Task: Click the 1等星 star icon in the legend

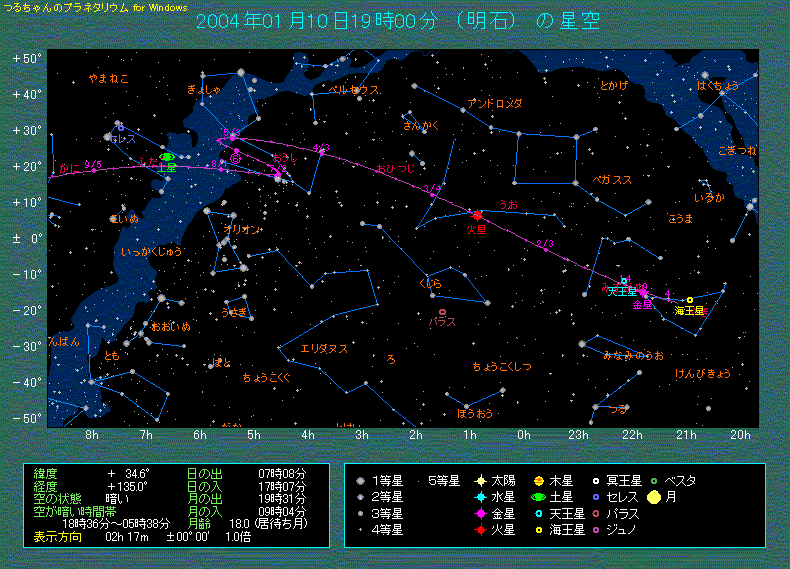Action: click(x=360, y=481)
